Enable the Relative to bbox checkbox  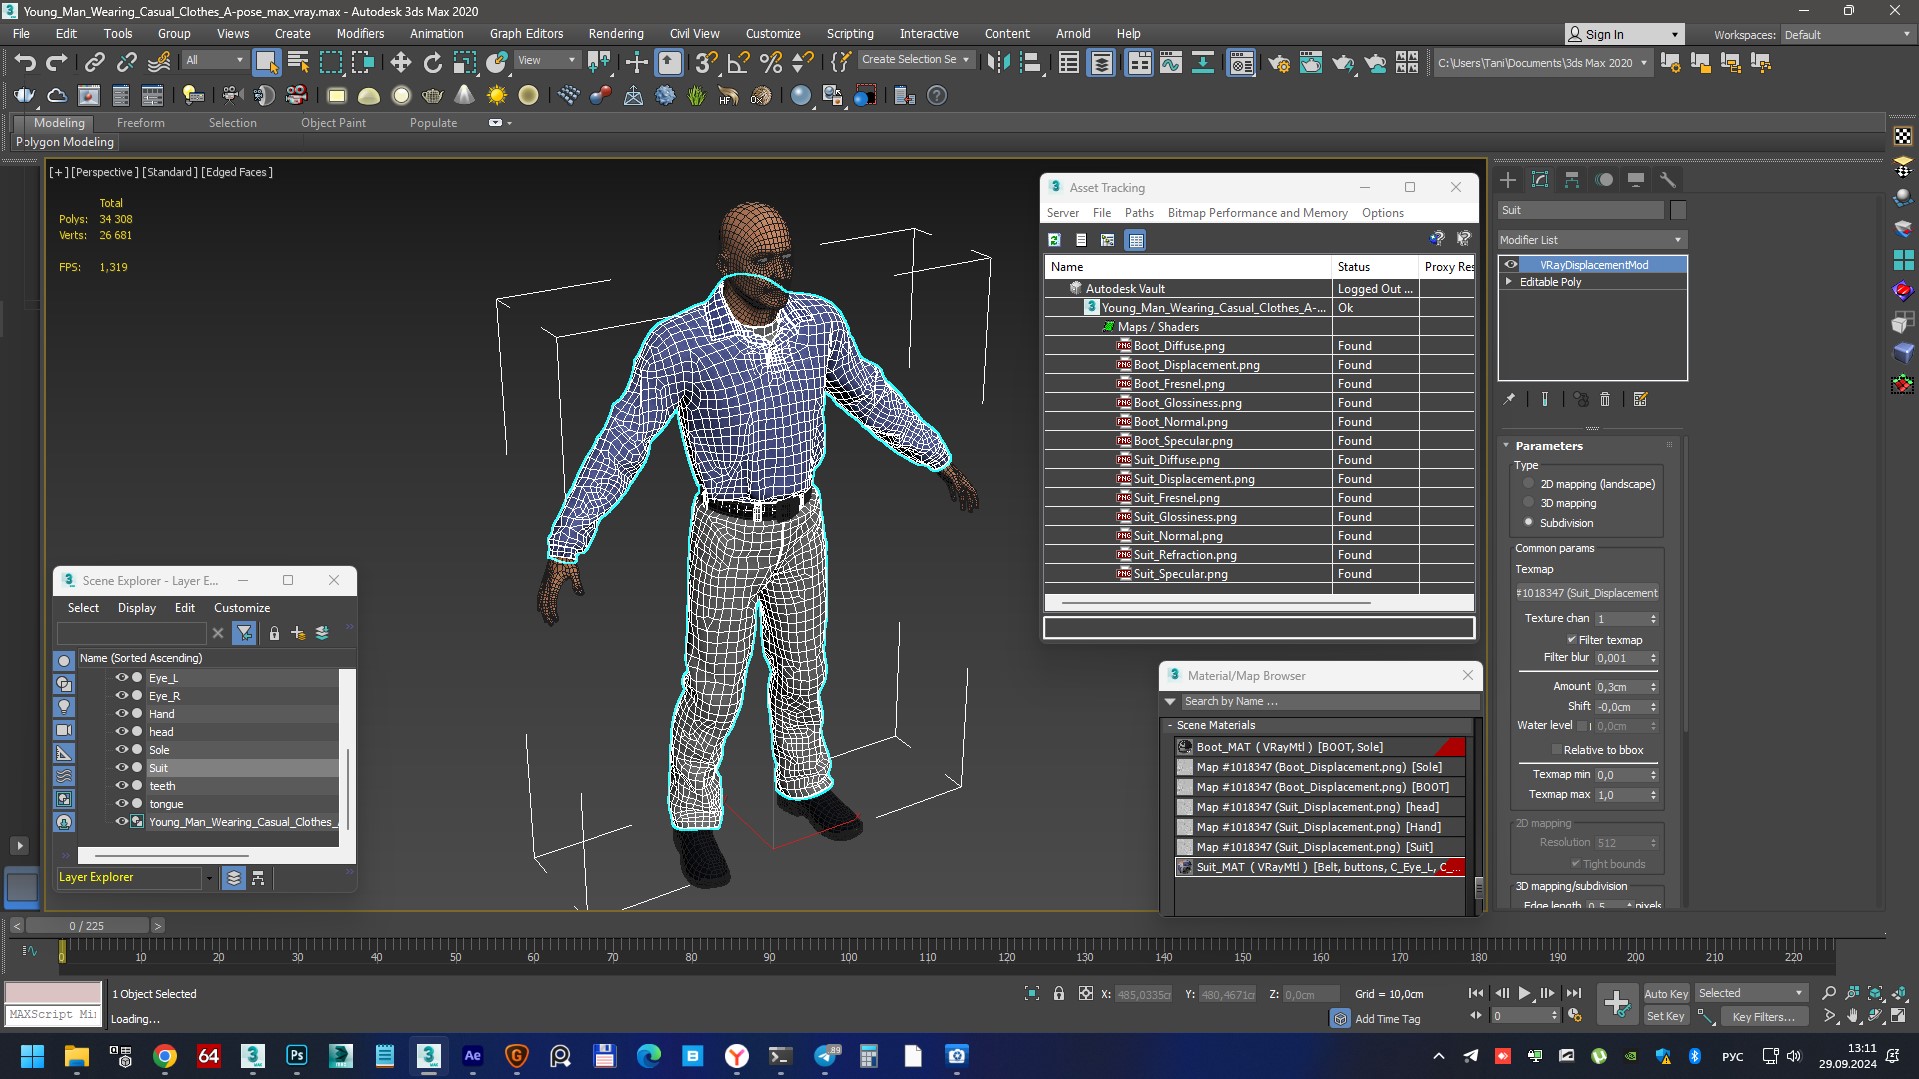[x=1556, y=750]
